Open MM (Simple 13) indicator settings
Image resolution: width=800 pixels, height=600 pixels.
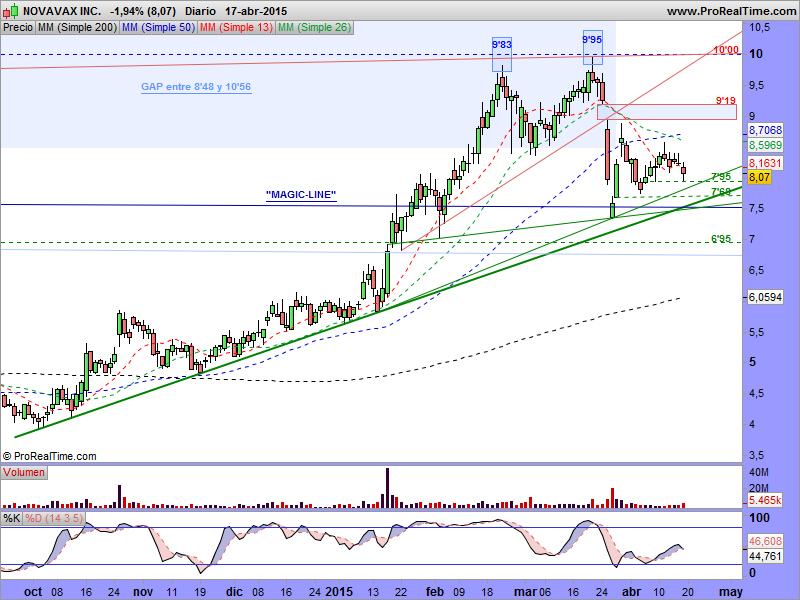[x=236, y=28]
